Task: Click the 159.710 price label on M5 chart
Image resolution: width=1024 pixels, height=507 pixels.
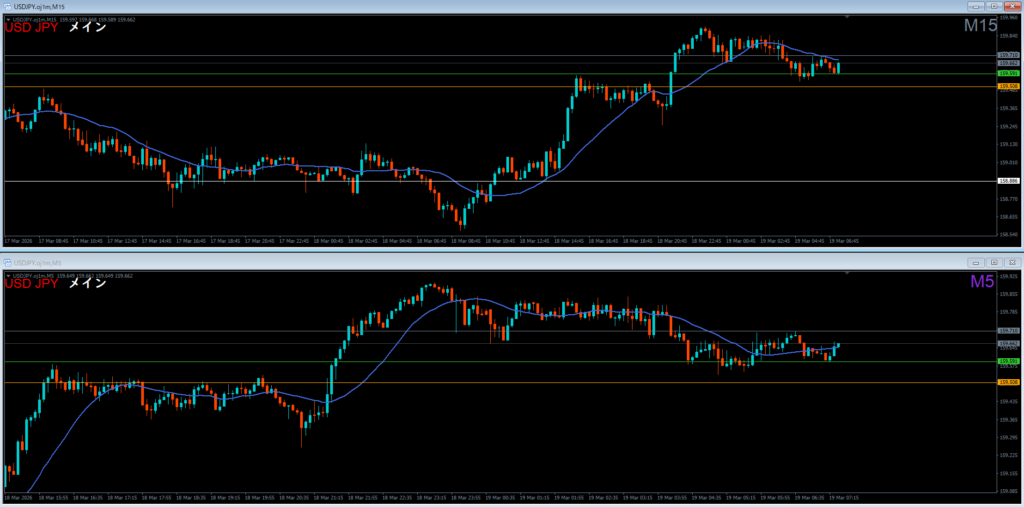Action: pos(1008,330)
